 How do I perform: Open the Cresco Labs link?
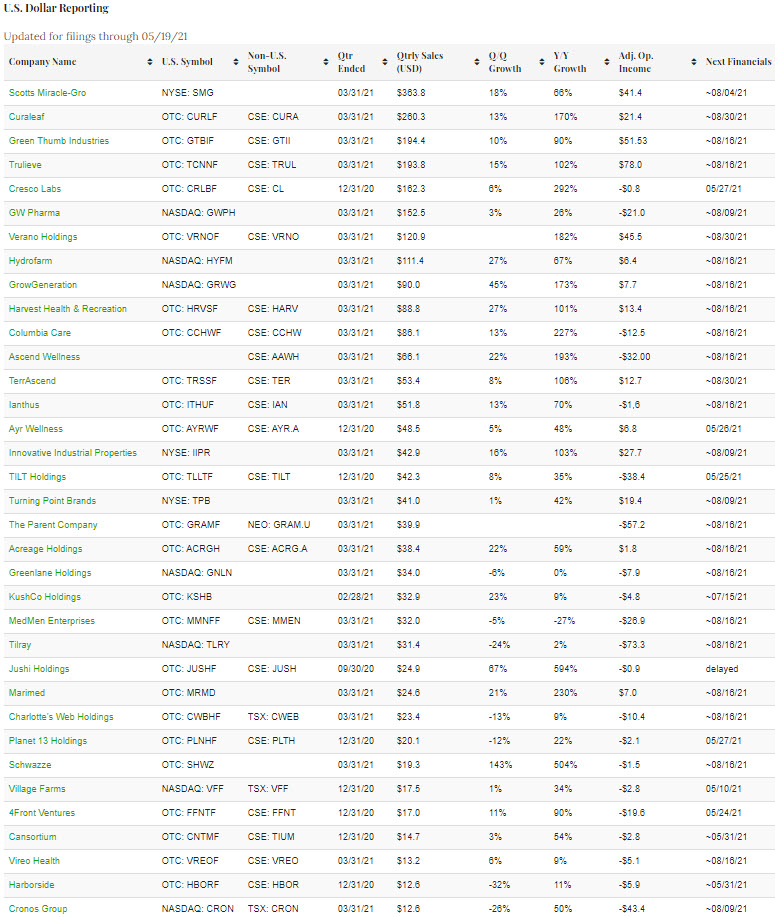[37, 189]
